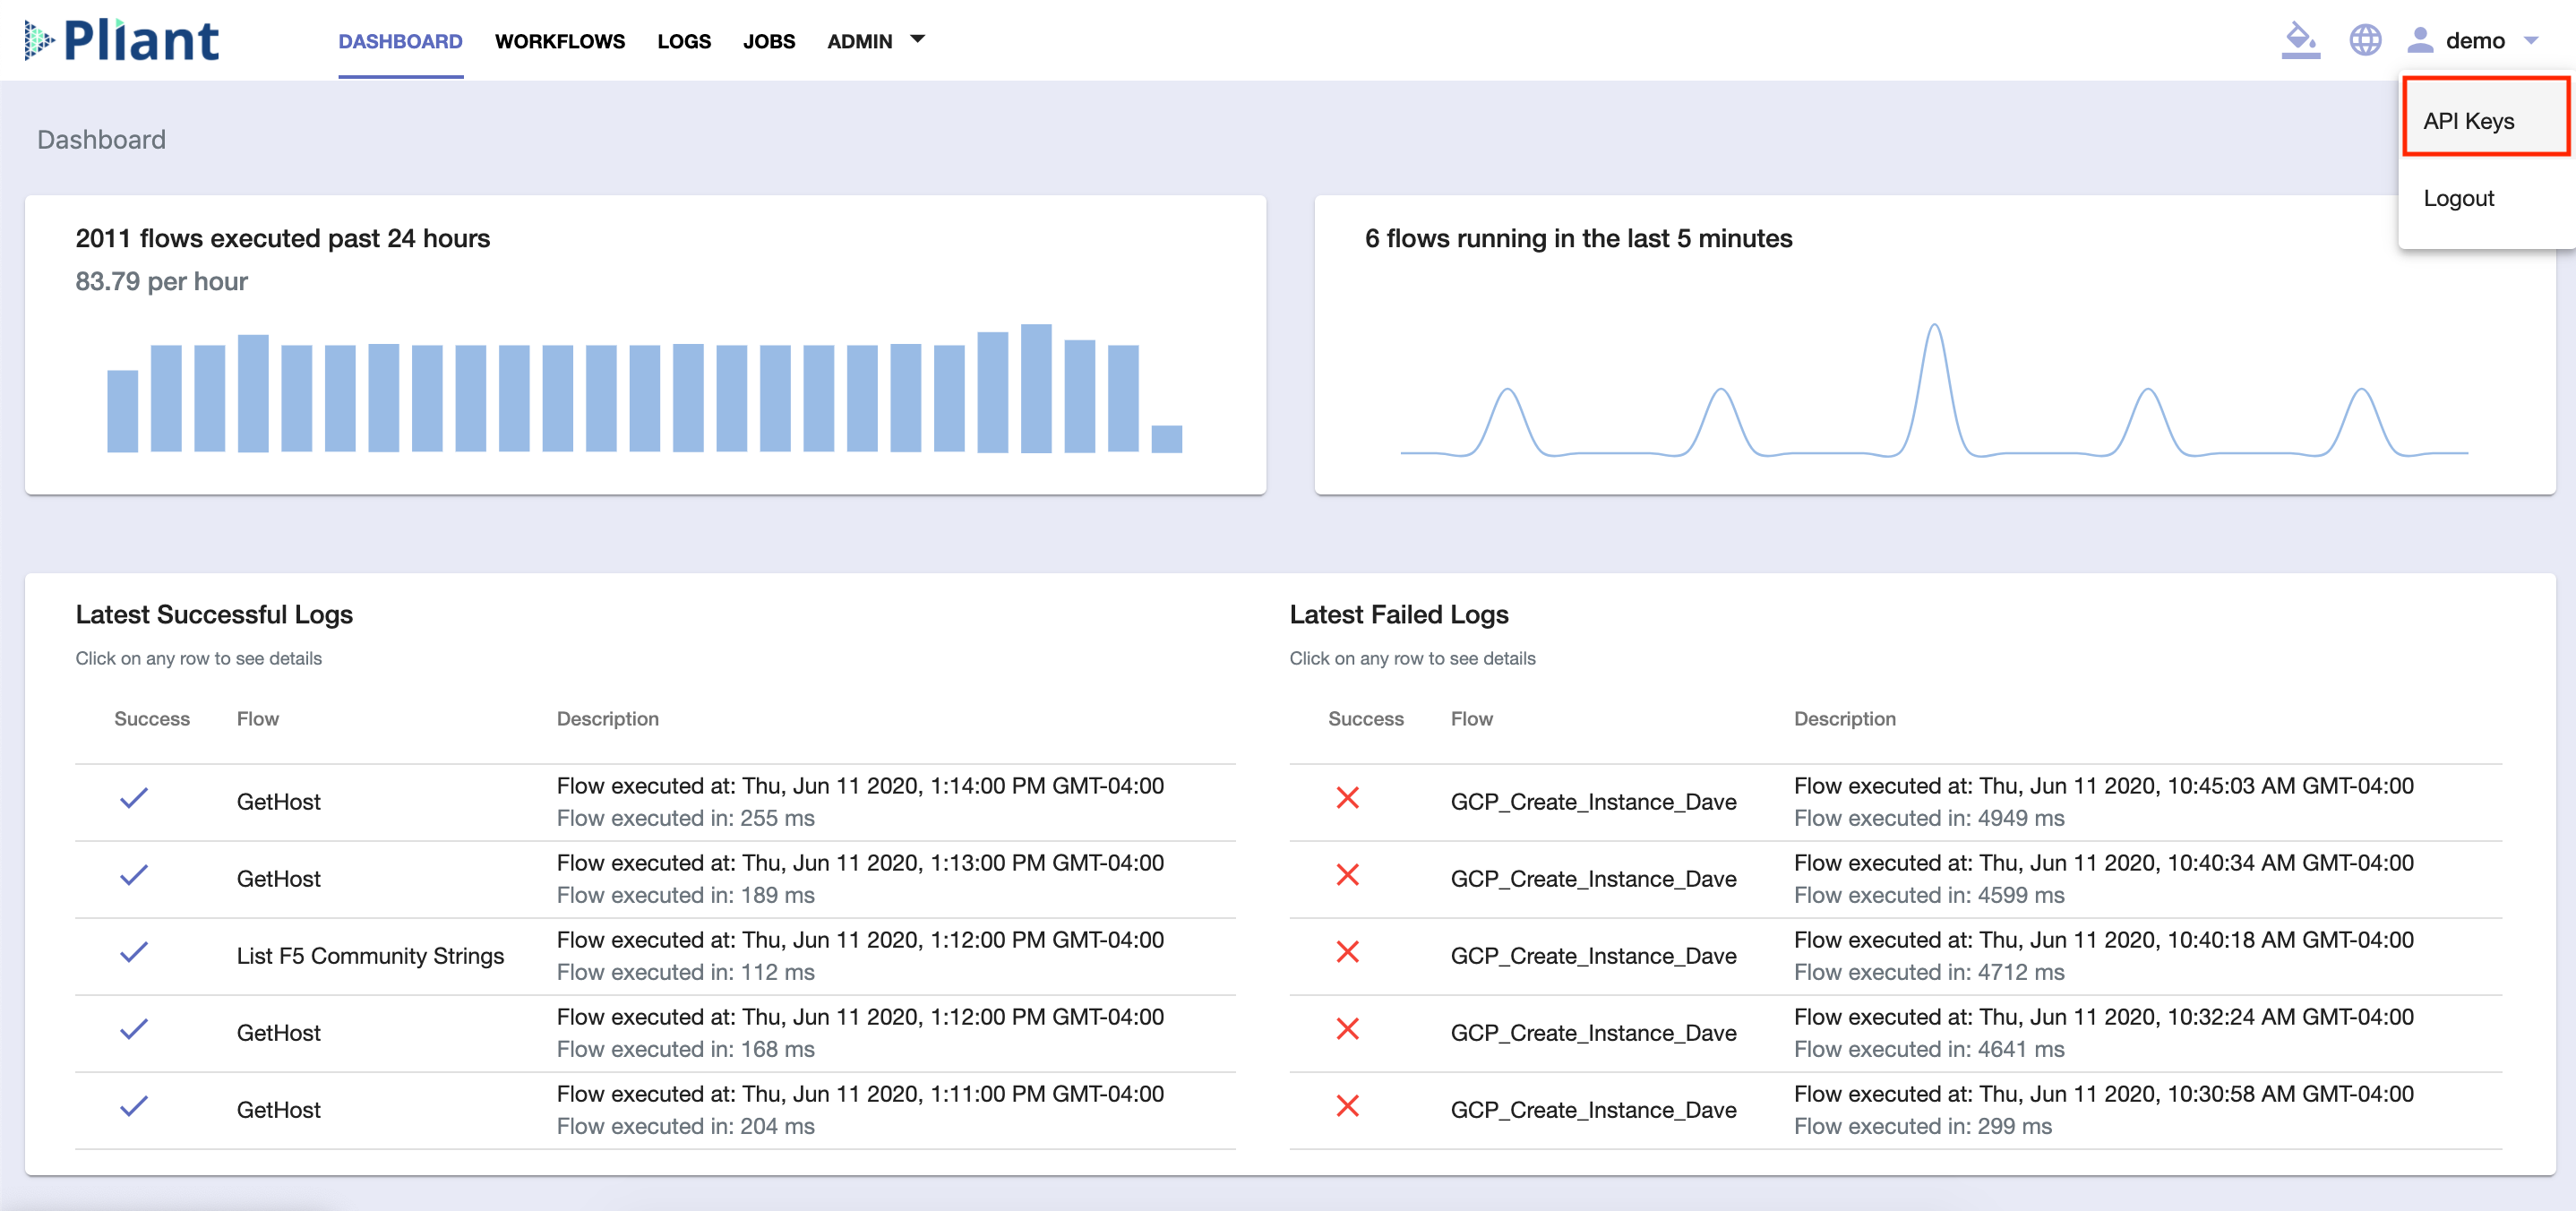Go to the LOGS tab
2576x1211 pixels.
(x=683, y=41)
